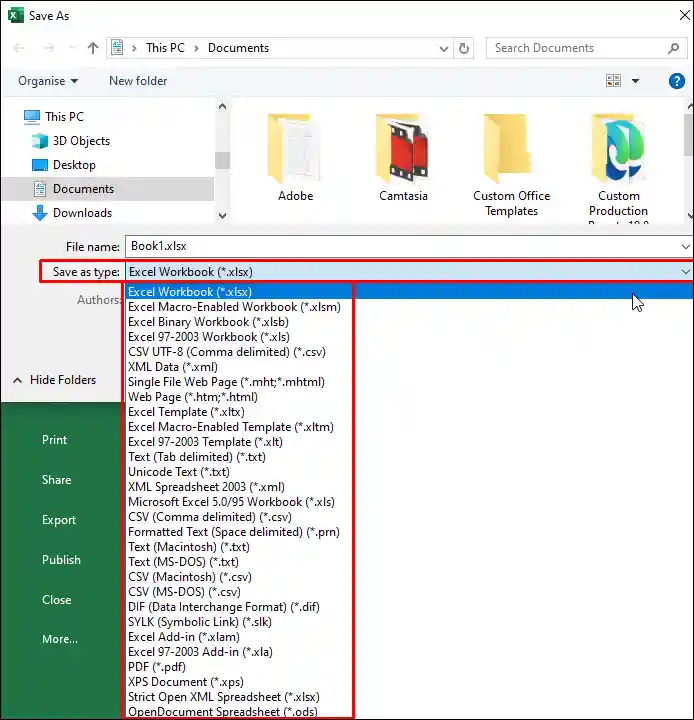Screen dimensions: 694x720
Task: Open the Custom Production folder
Action: (618, 168)
